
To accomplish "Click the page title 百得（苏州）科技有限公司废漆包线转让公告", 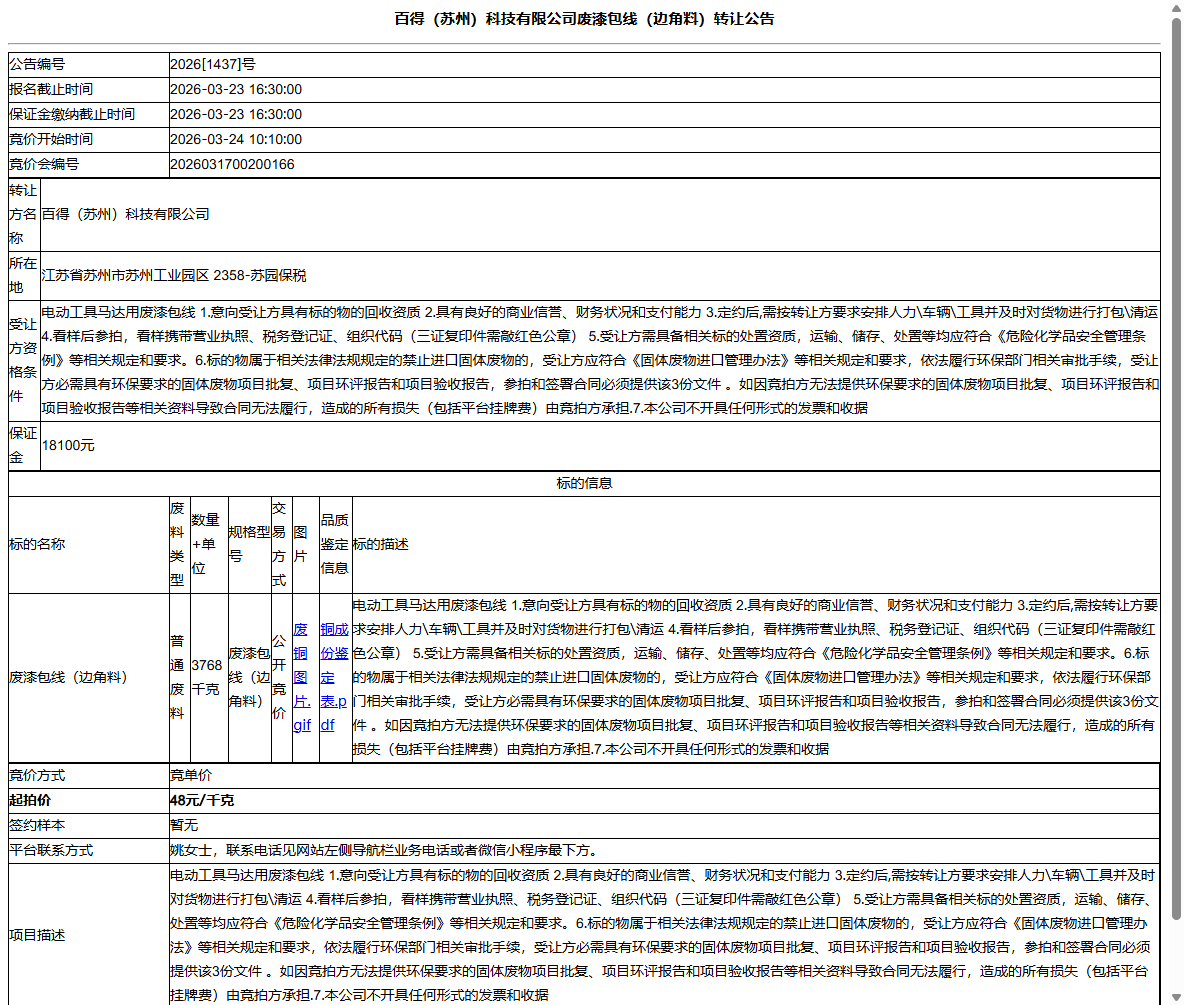I will pos(583,18).
